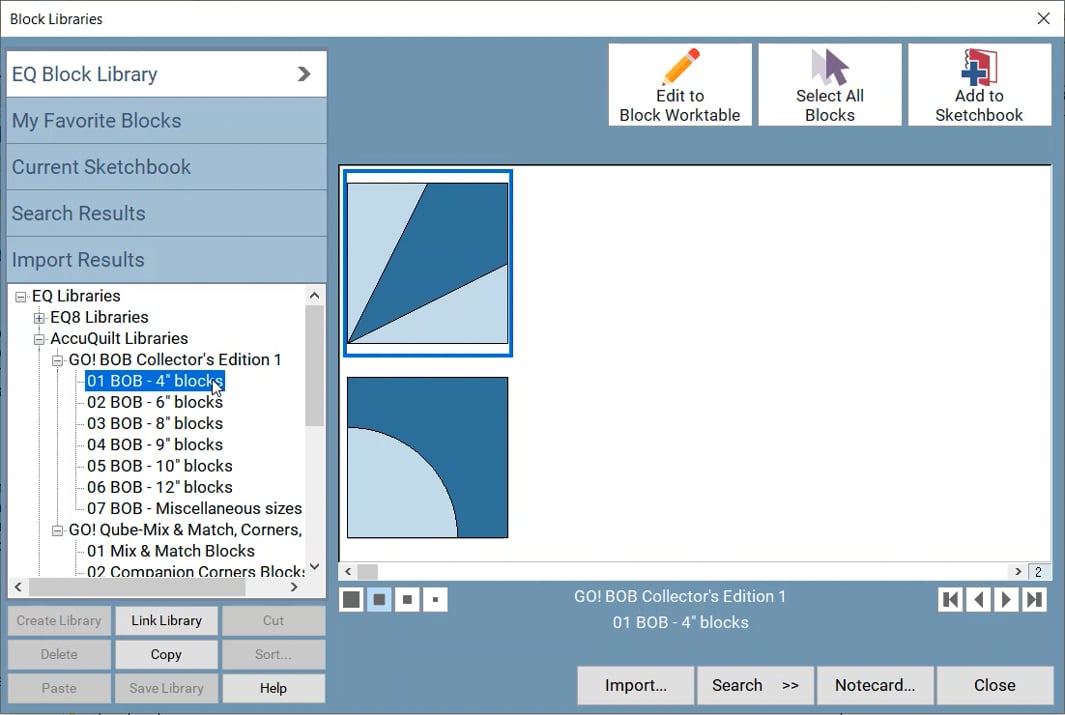Collapse AccuQuilt Libraries node

pos(39,339)
